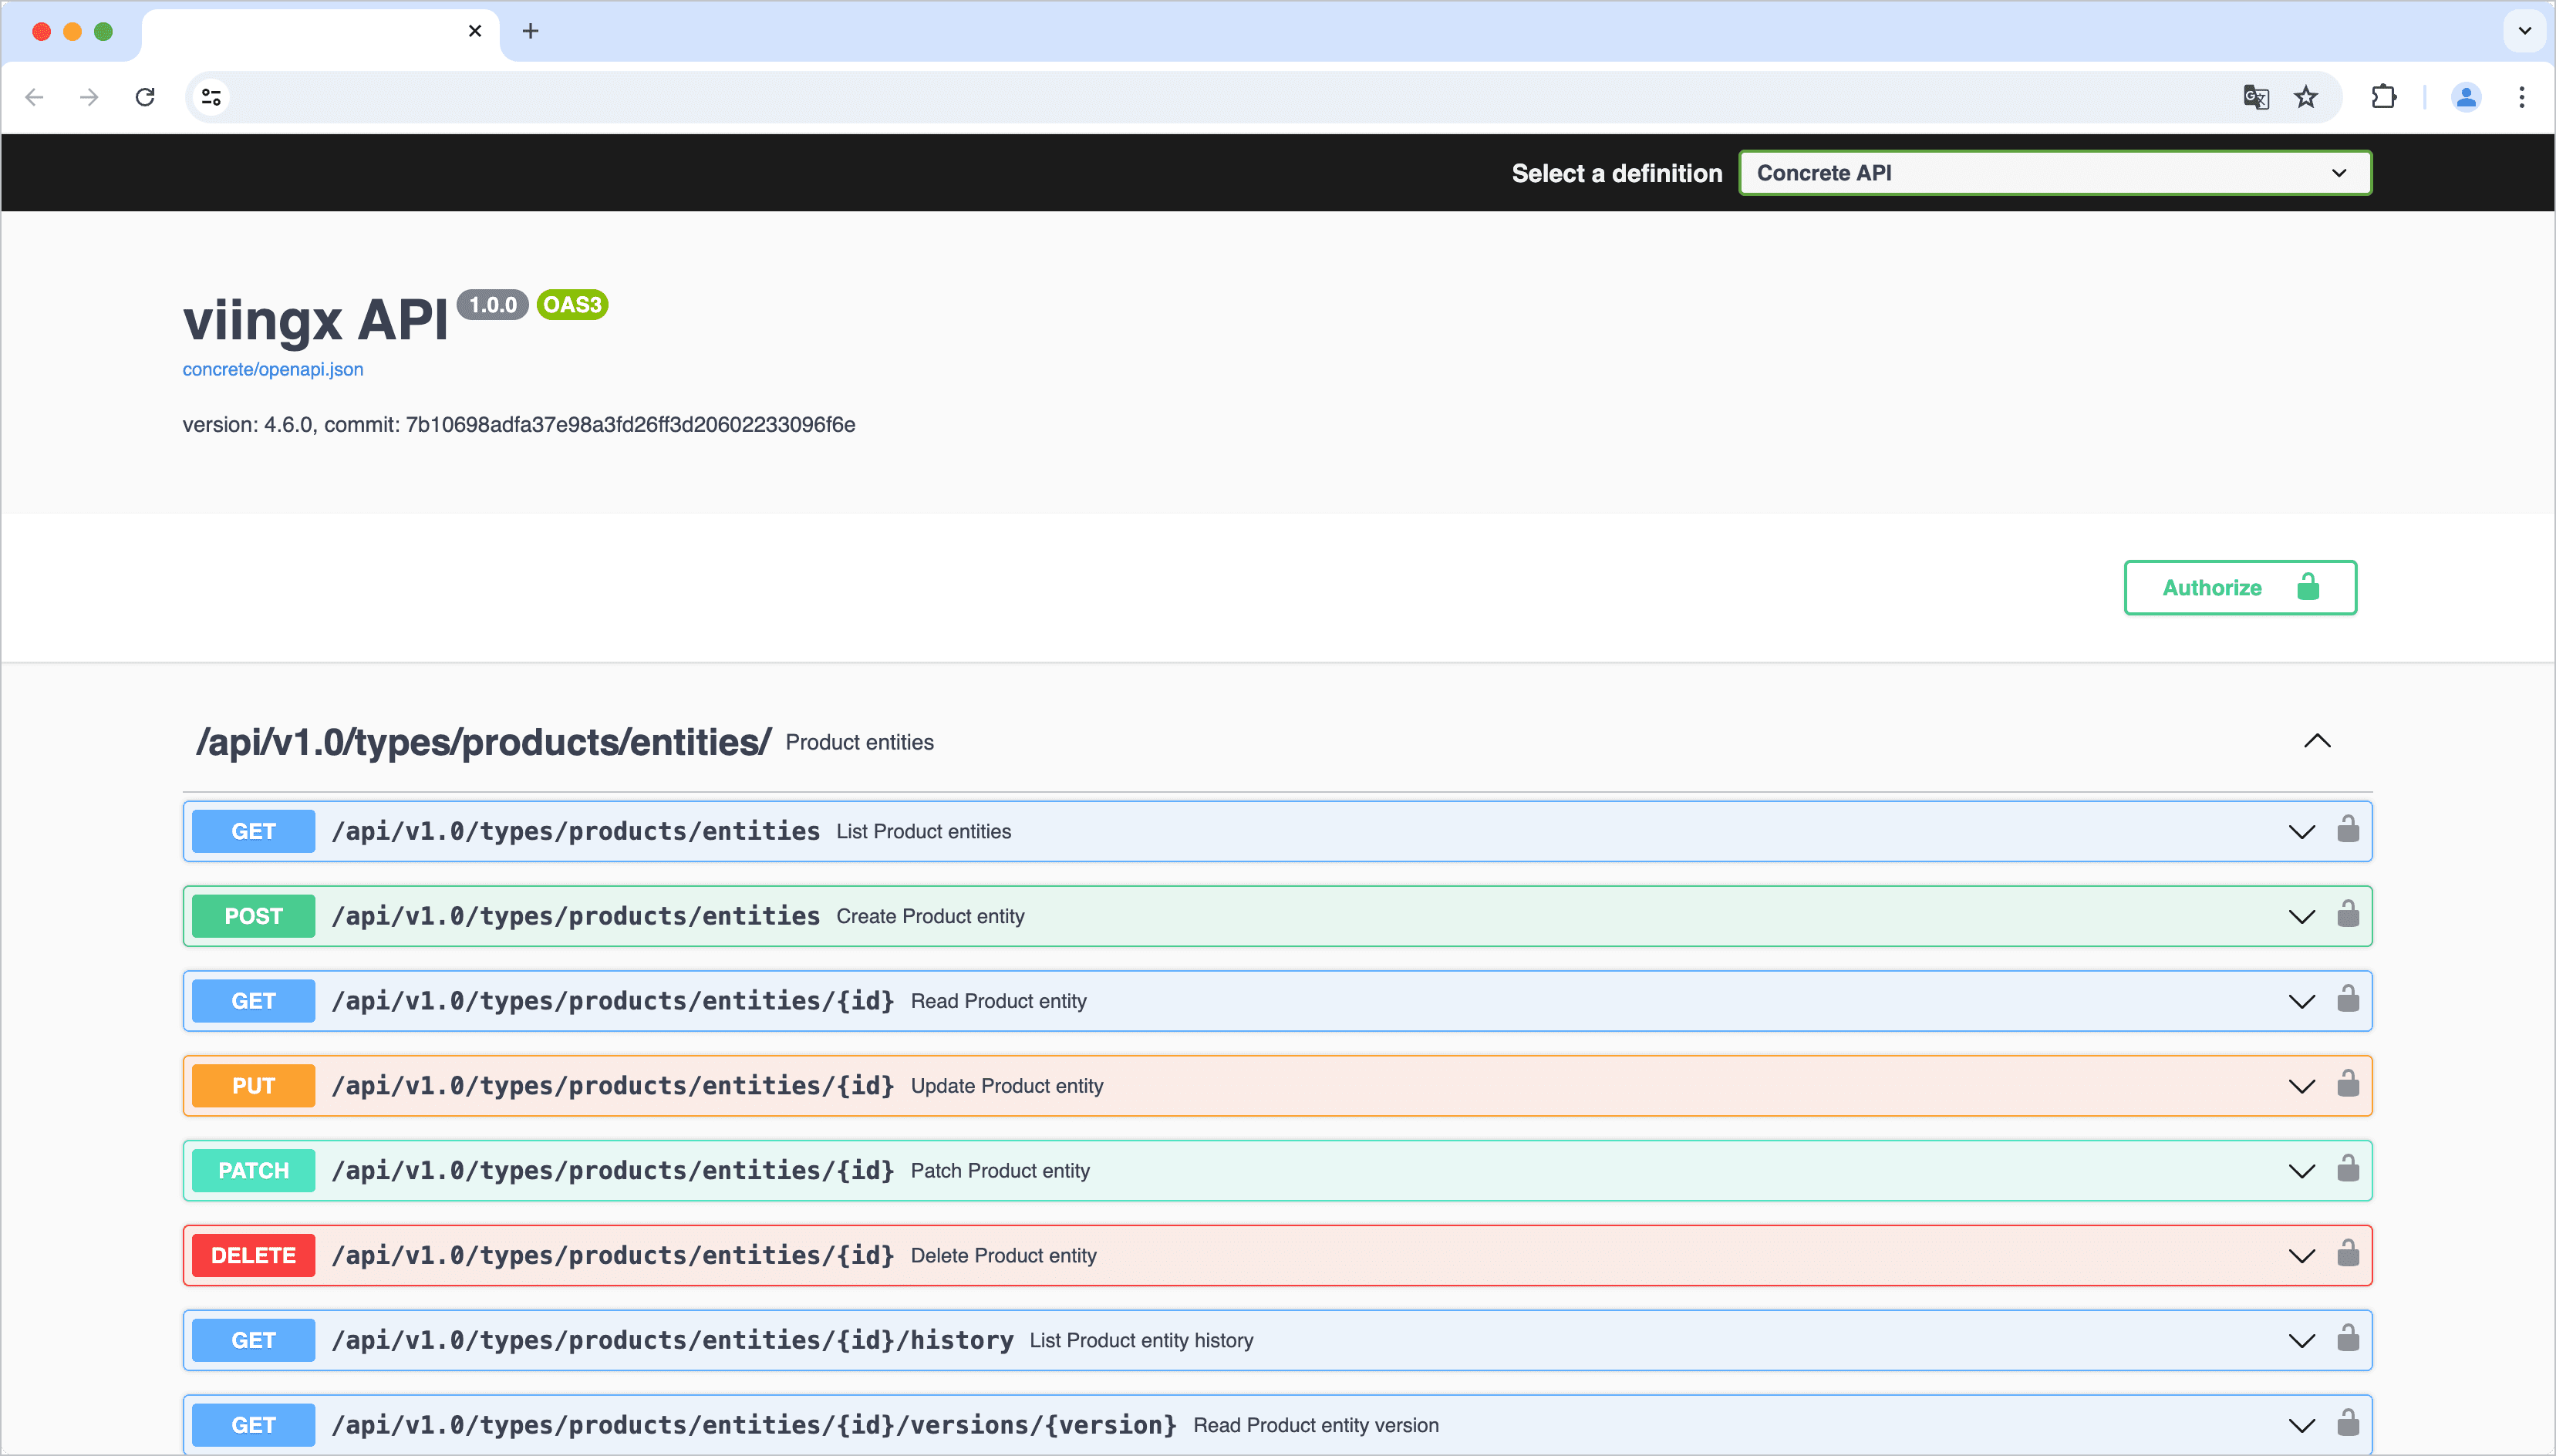The width and height of the screenshot is (2556, 1456).
Task: Collapse the Product entities section chevron
Action: 2317,741
